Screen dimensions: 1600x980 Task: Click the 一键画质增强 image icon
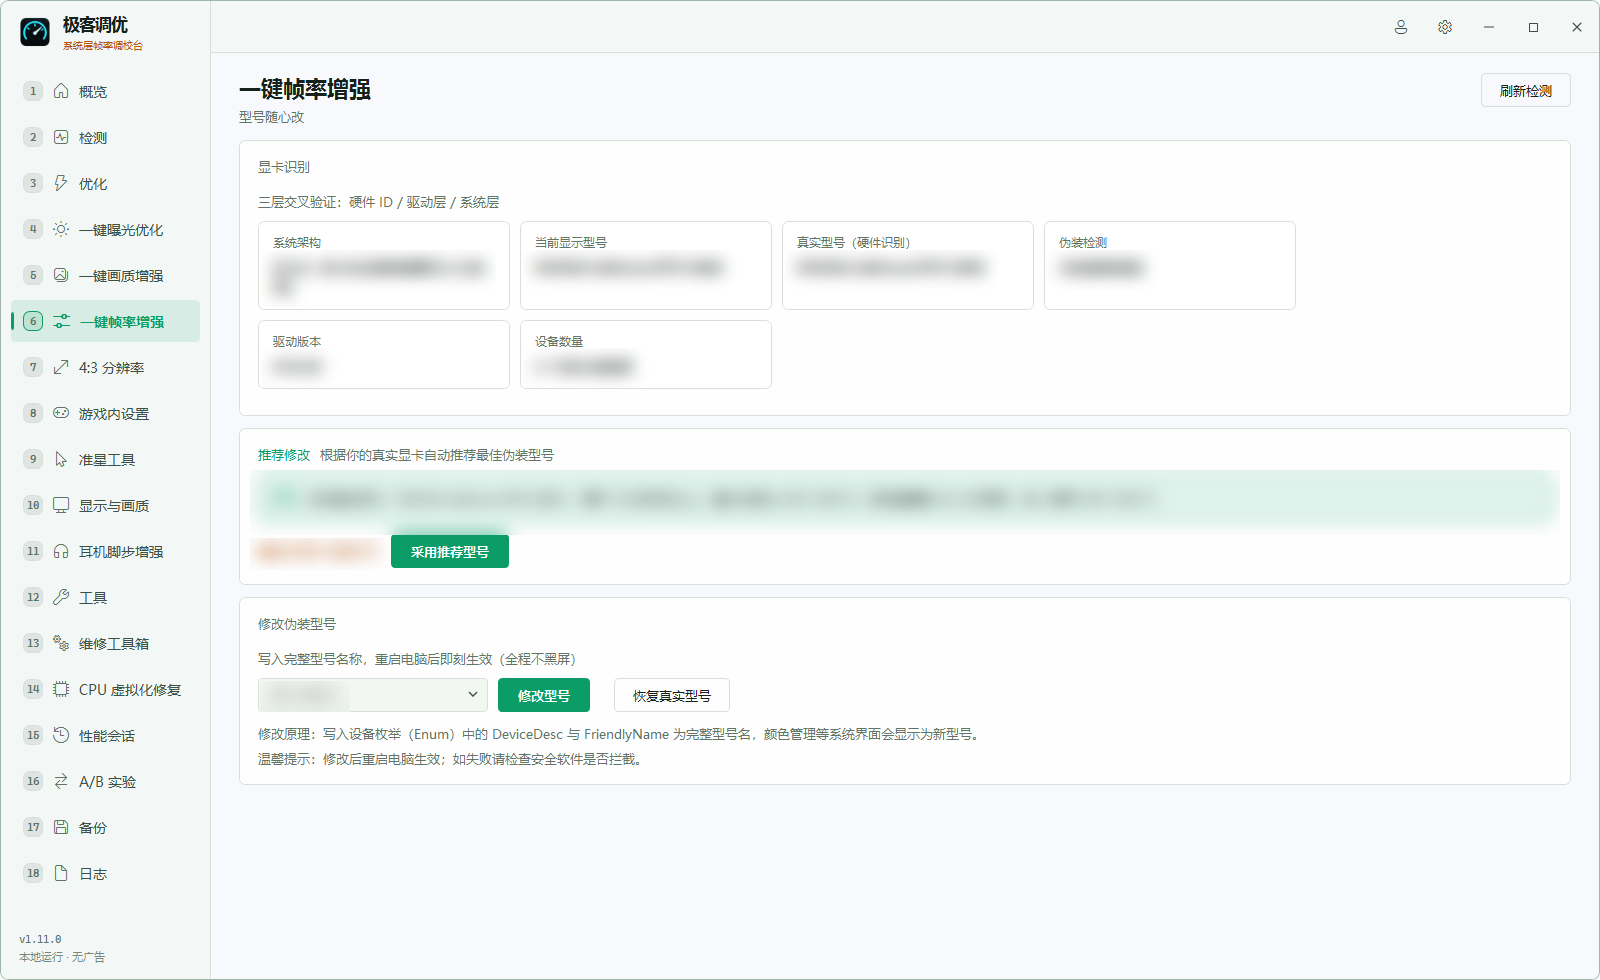click(x=61, y=275)
